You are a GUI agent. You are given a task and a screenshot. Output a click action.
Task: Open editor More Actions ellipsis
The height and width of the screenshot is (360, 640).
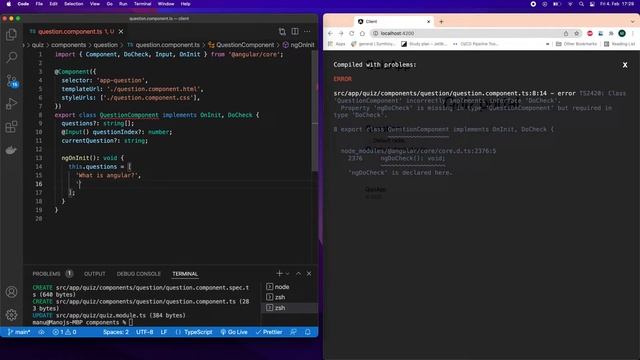[307, 31]
